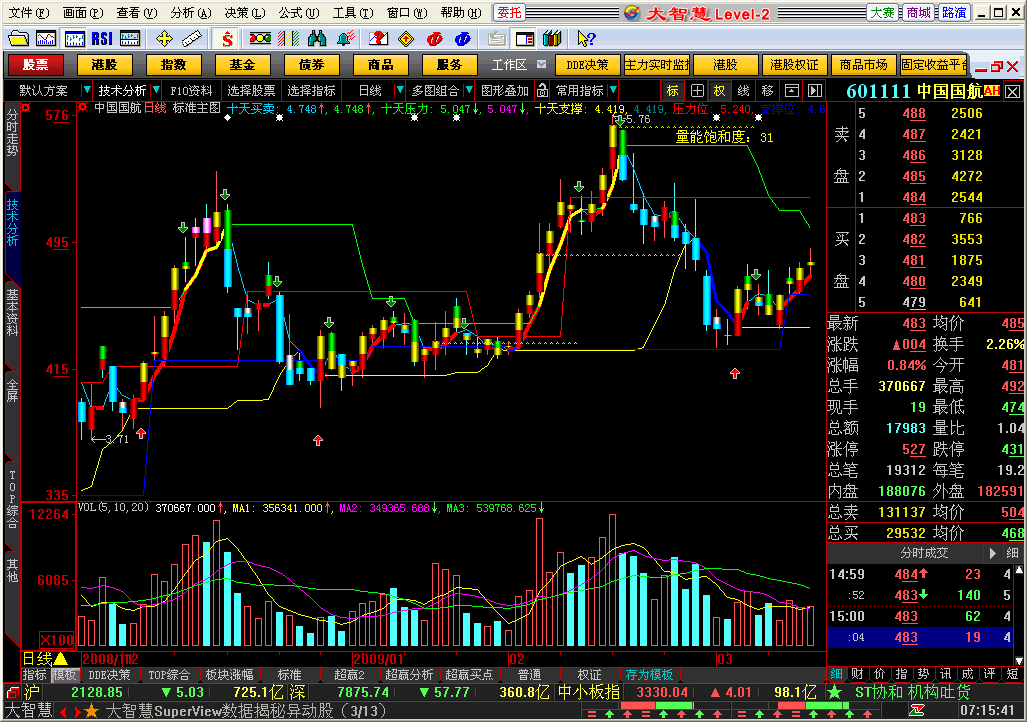This screenshot has height=722, width=1027.
Task: Click the scrollbar down arrow in 分时成交 list
Action: pyautogui.click(x=1018, y=660)
